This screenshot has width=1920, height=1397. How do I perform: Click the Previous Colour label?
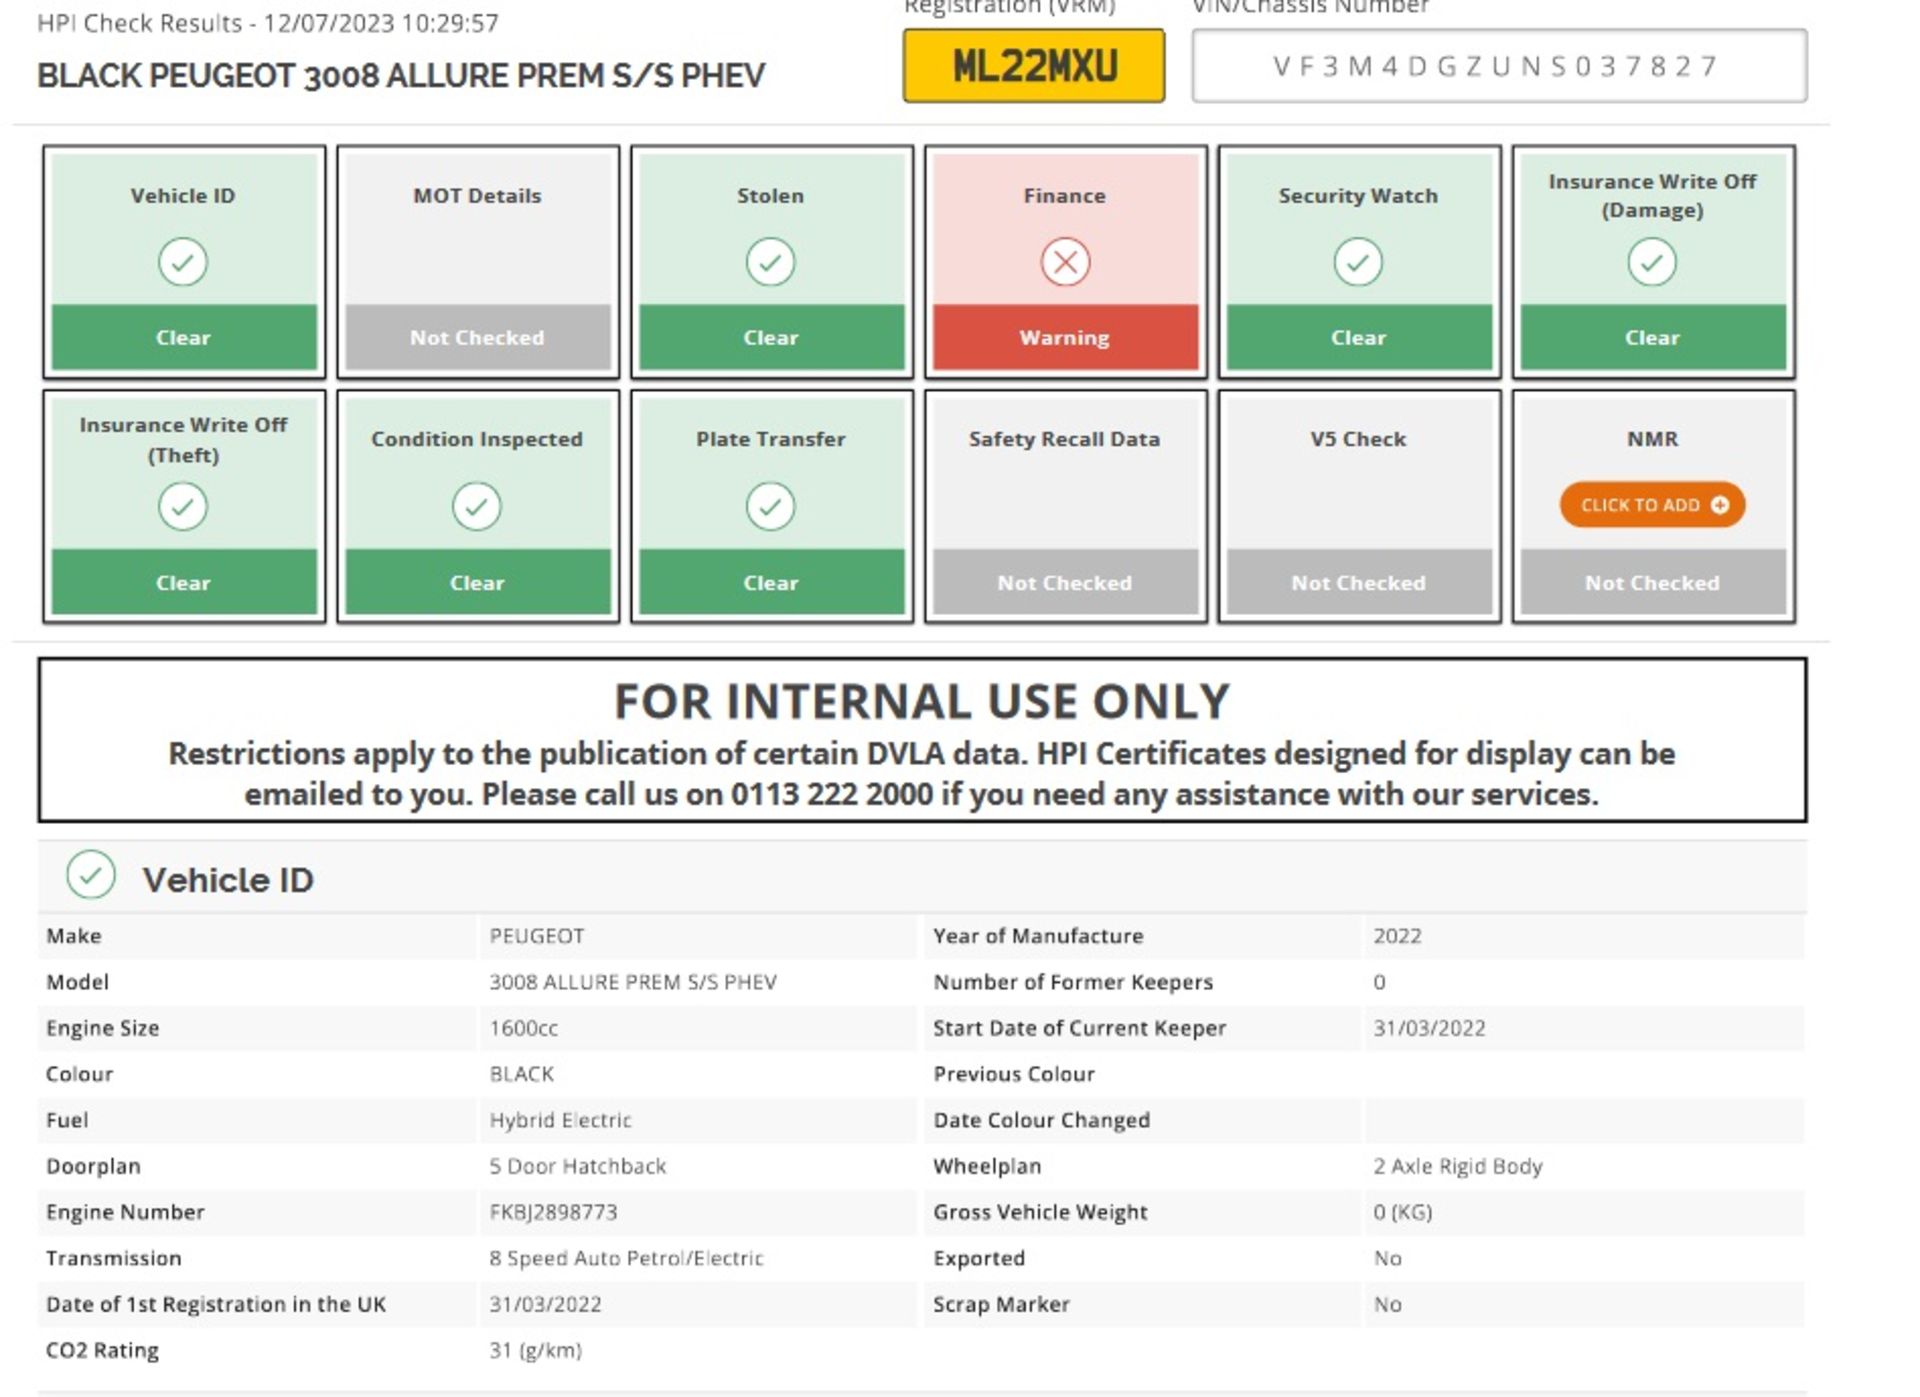pos(1014,1074)
